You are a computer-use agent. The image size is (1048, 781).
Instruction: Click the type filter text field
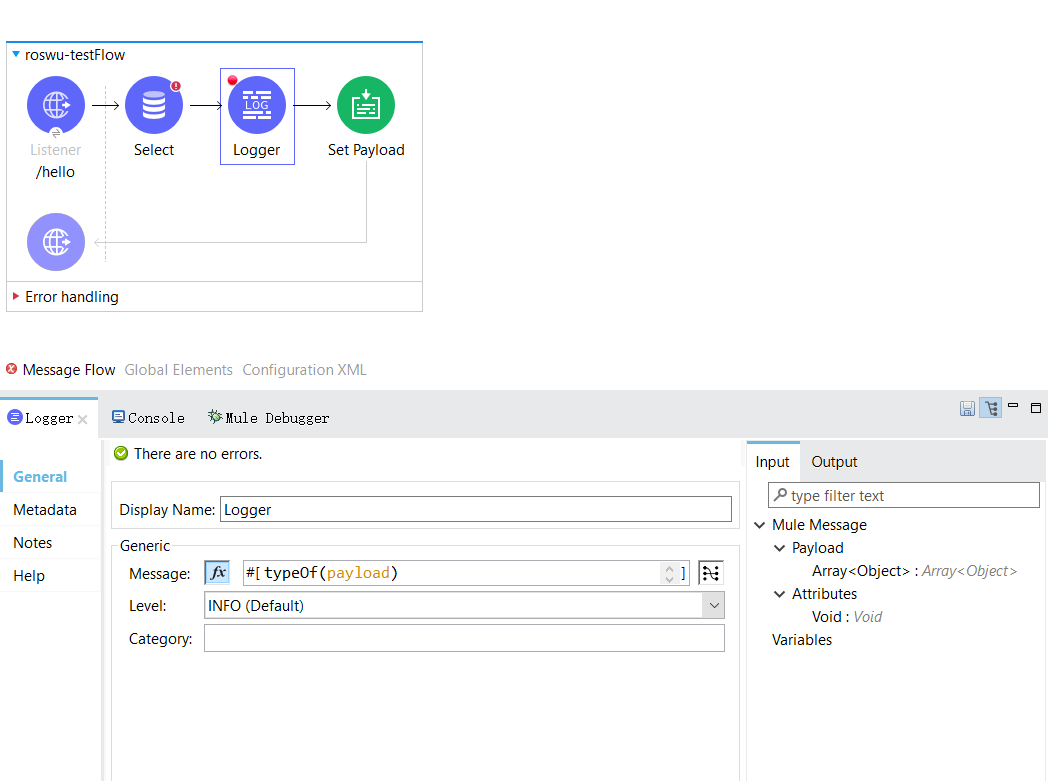pyautogui.click(x=904, y=495)
